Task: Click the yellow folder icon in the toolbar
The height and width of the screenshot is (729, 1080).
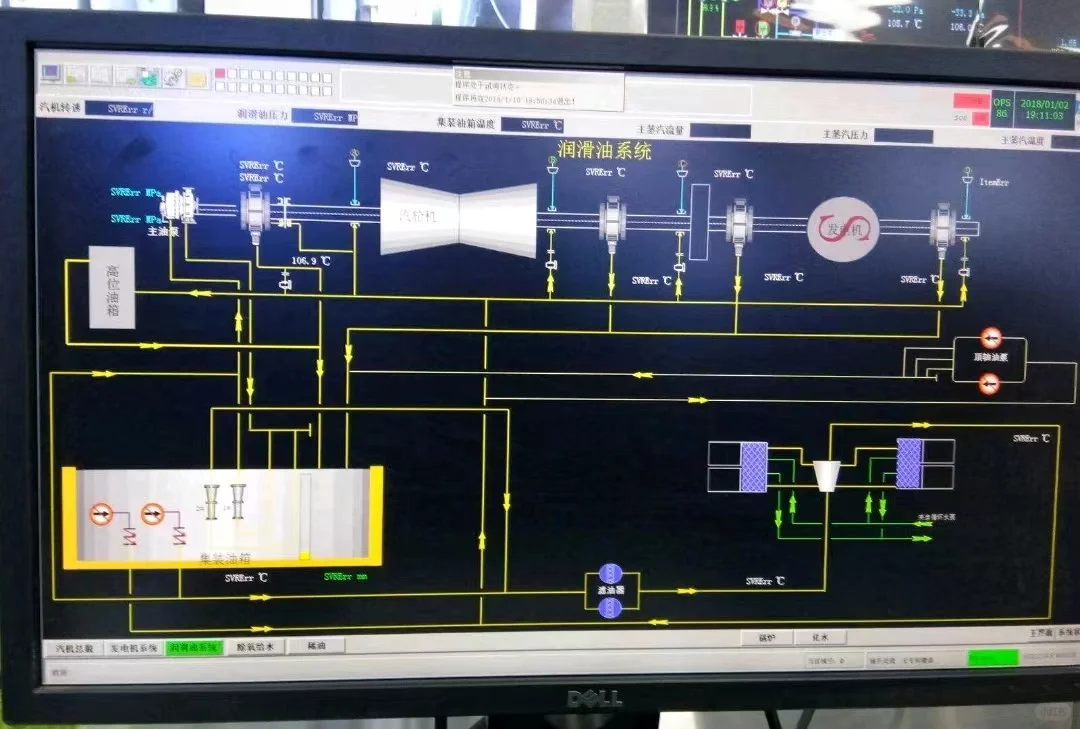Action: pyautogui.click(x=198, y=79)
